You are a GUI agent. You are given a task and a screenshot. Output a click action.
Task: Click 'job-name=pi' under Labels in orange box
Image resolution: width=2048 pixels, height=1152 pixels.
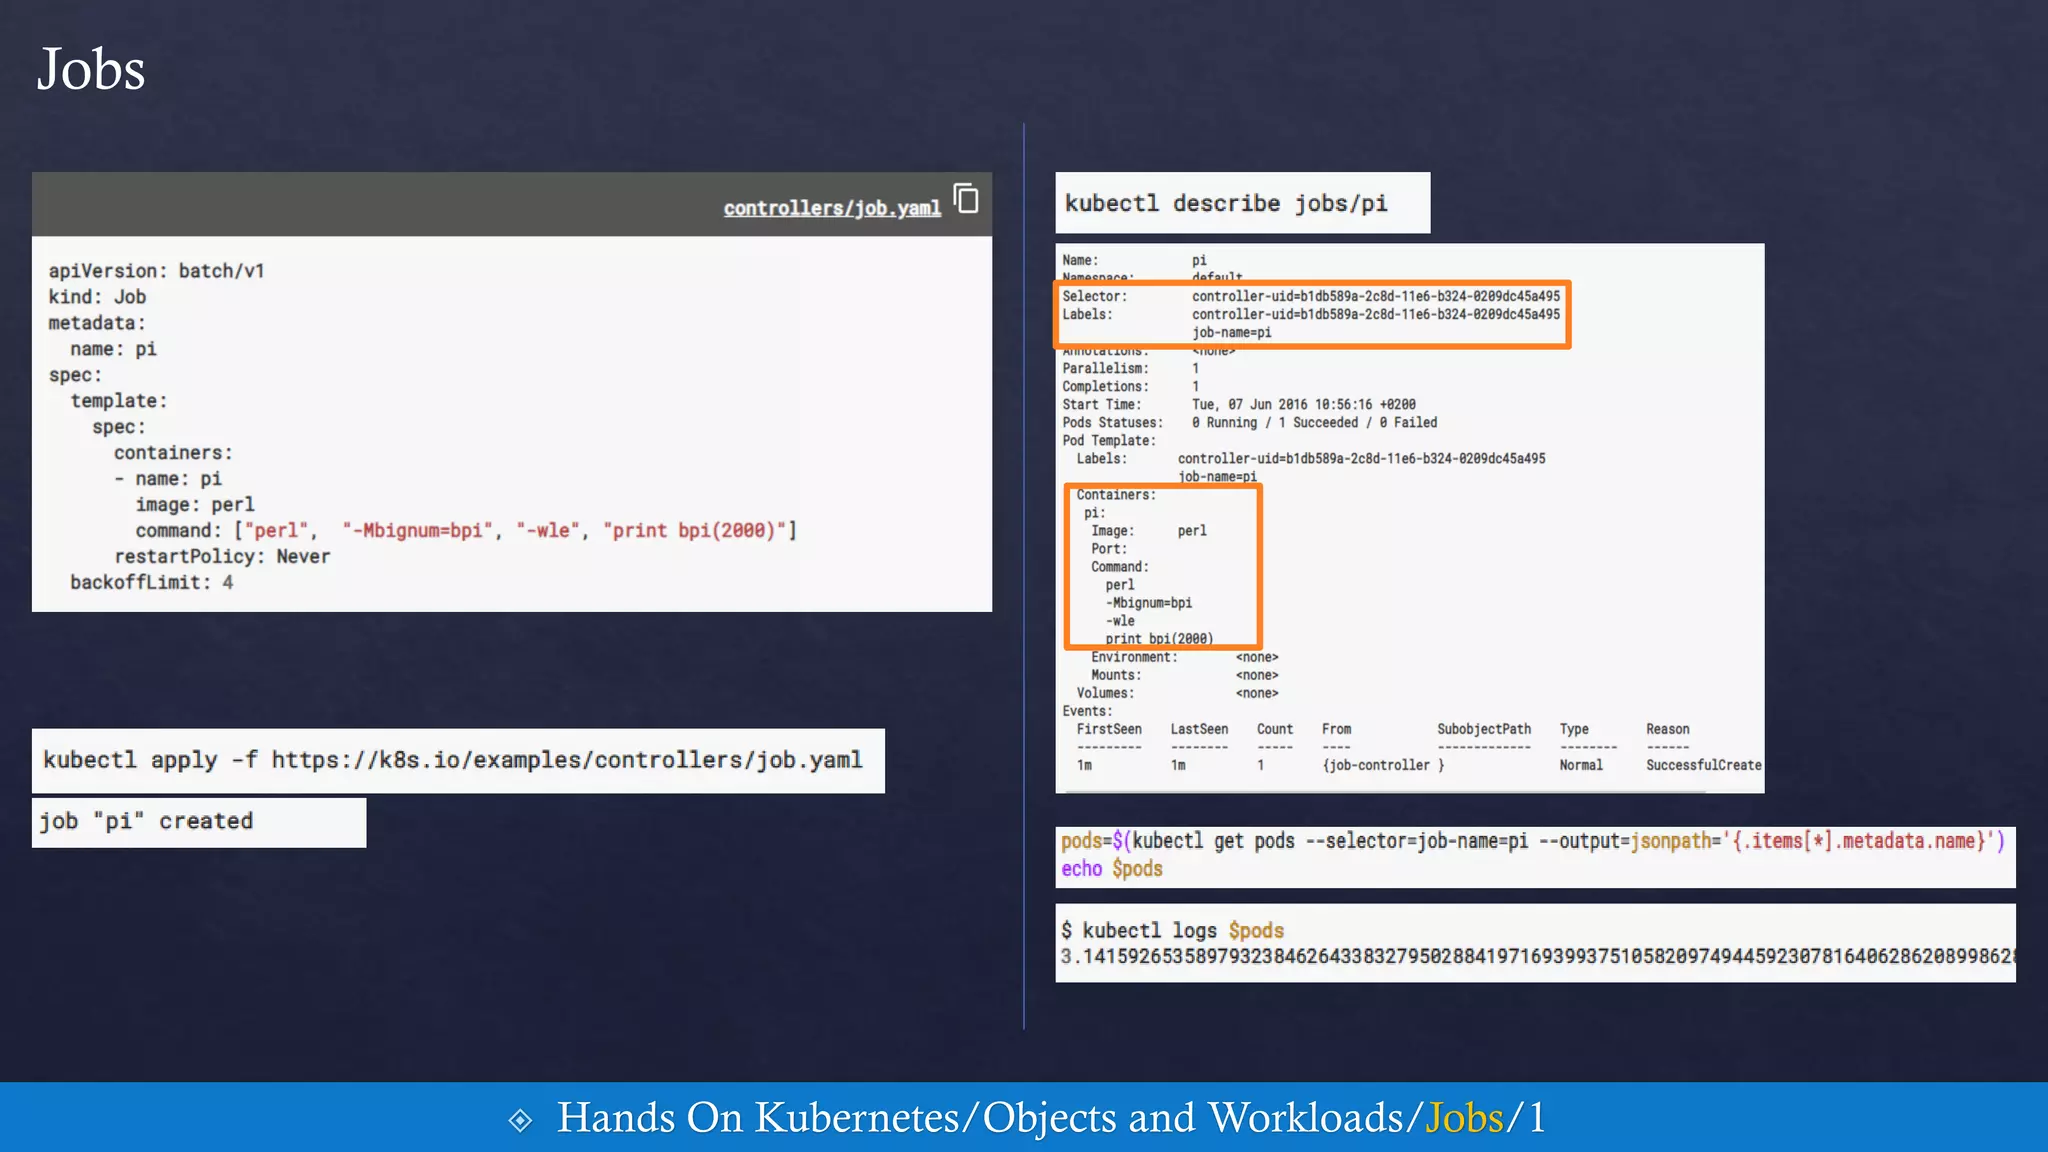[1232, 332]
